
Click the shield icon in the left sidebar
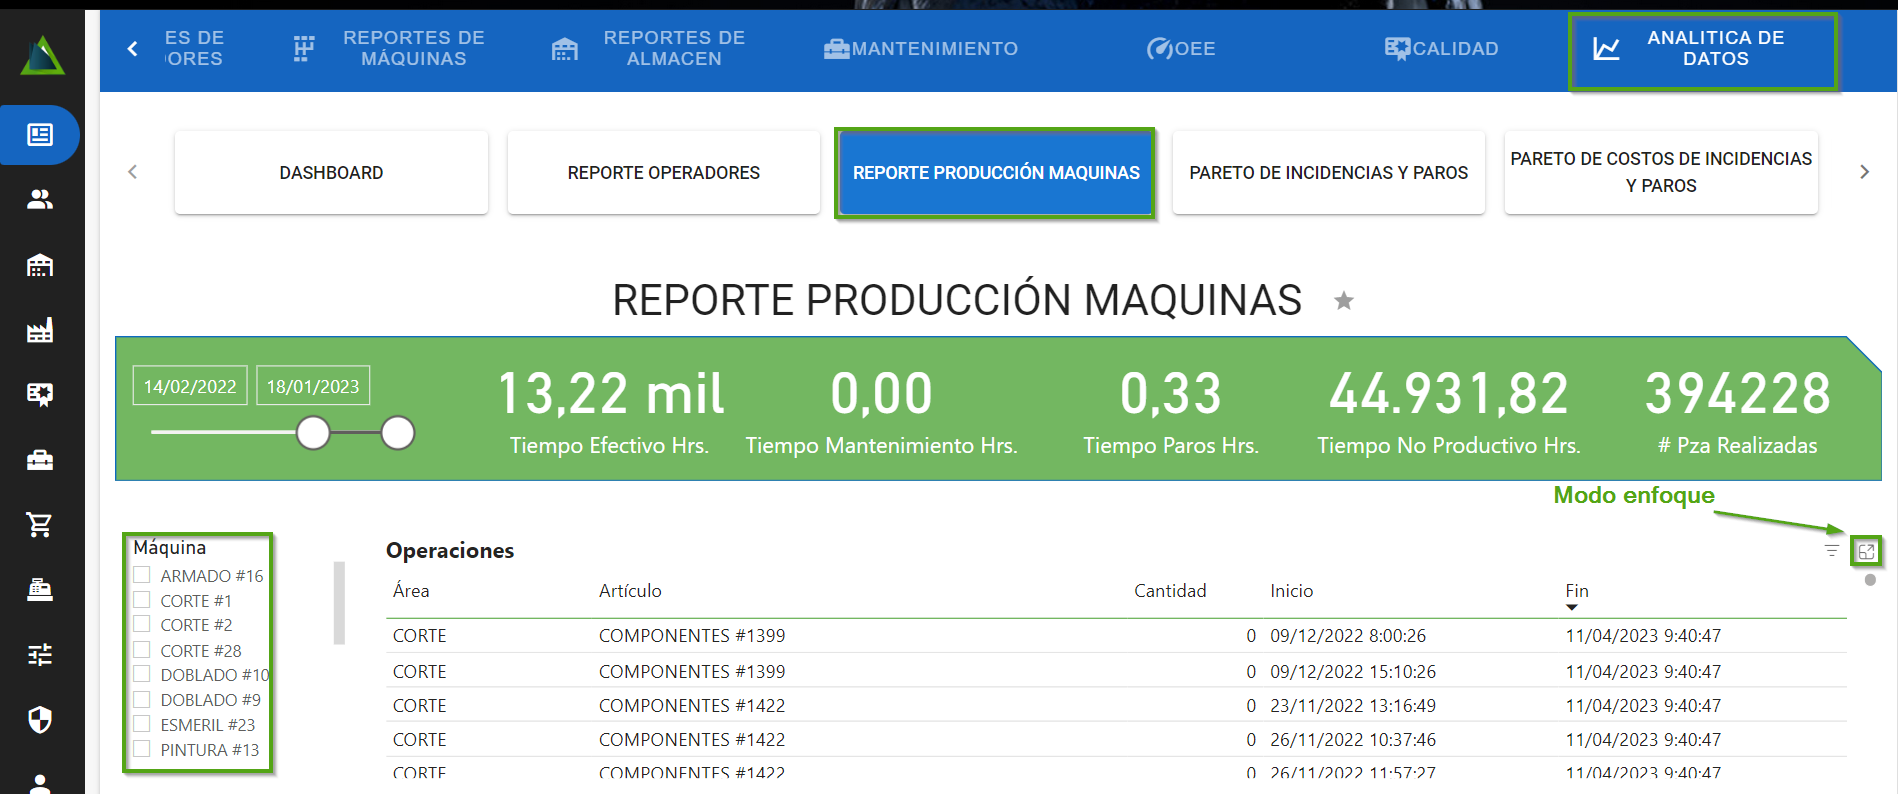click(40, 719)
